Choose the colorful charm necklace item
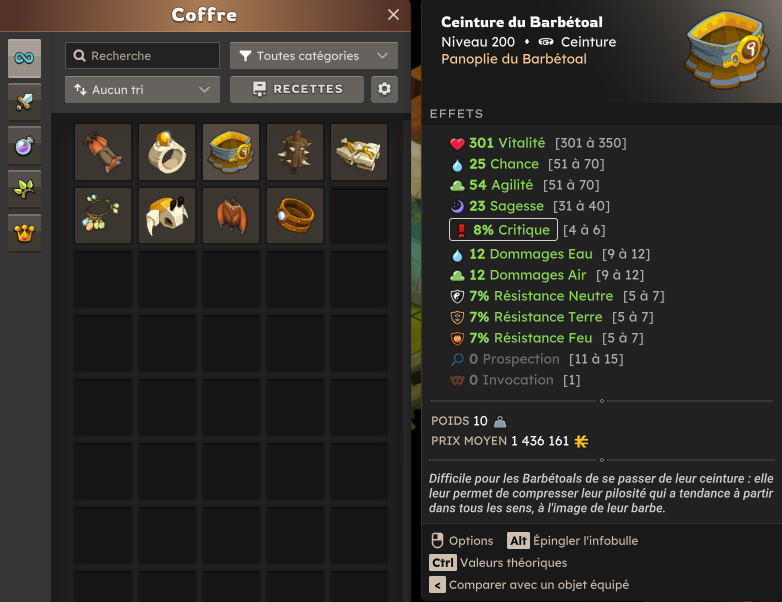This screenshot has width=782, height=602. tap(103, 215)
